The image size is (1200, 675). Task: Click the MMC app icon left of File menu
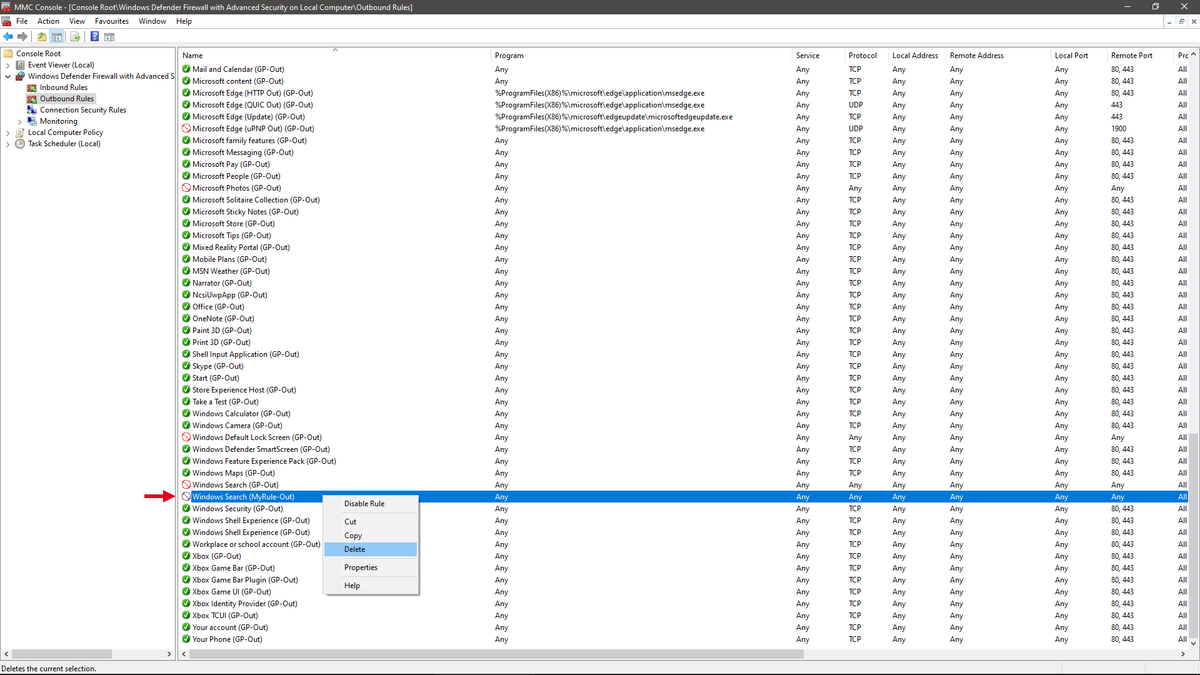[x=6, y=21]
